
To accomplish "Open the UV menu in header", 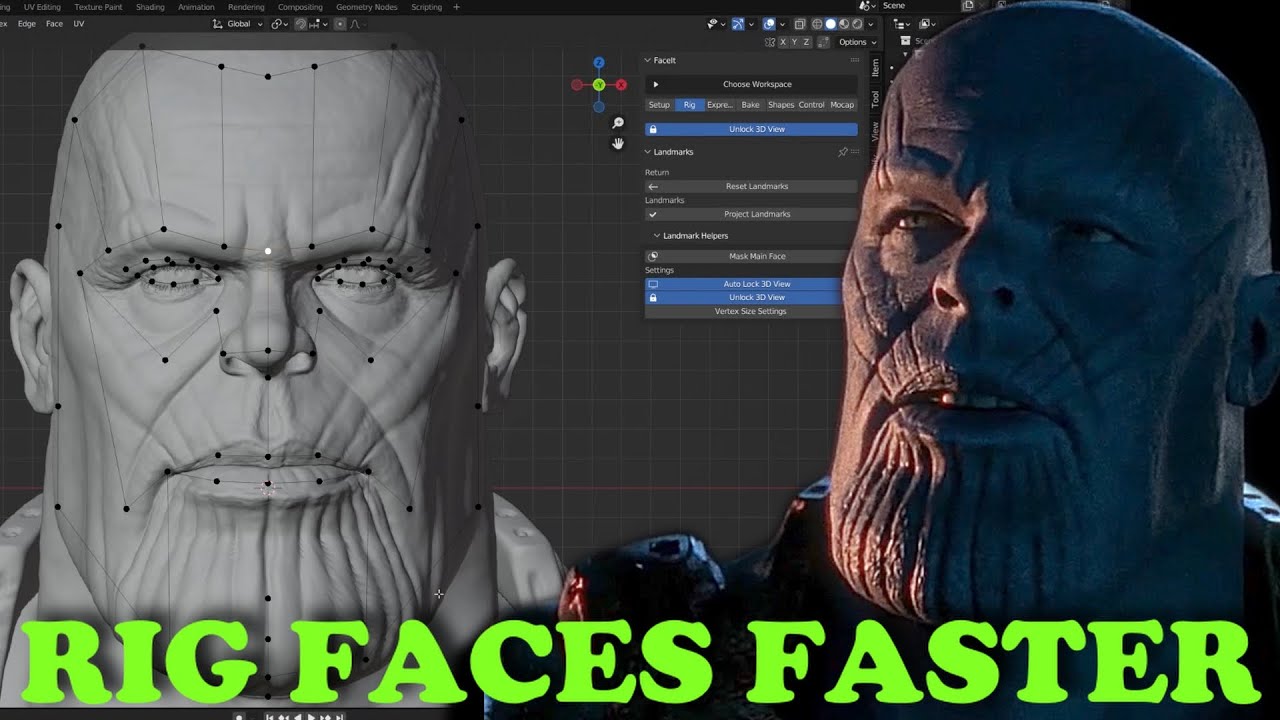I will [79, 23].
